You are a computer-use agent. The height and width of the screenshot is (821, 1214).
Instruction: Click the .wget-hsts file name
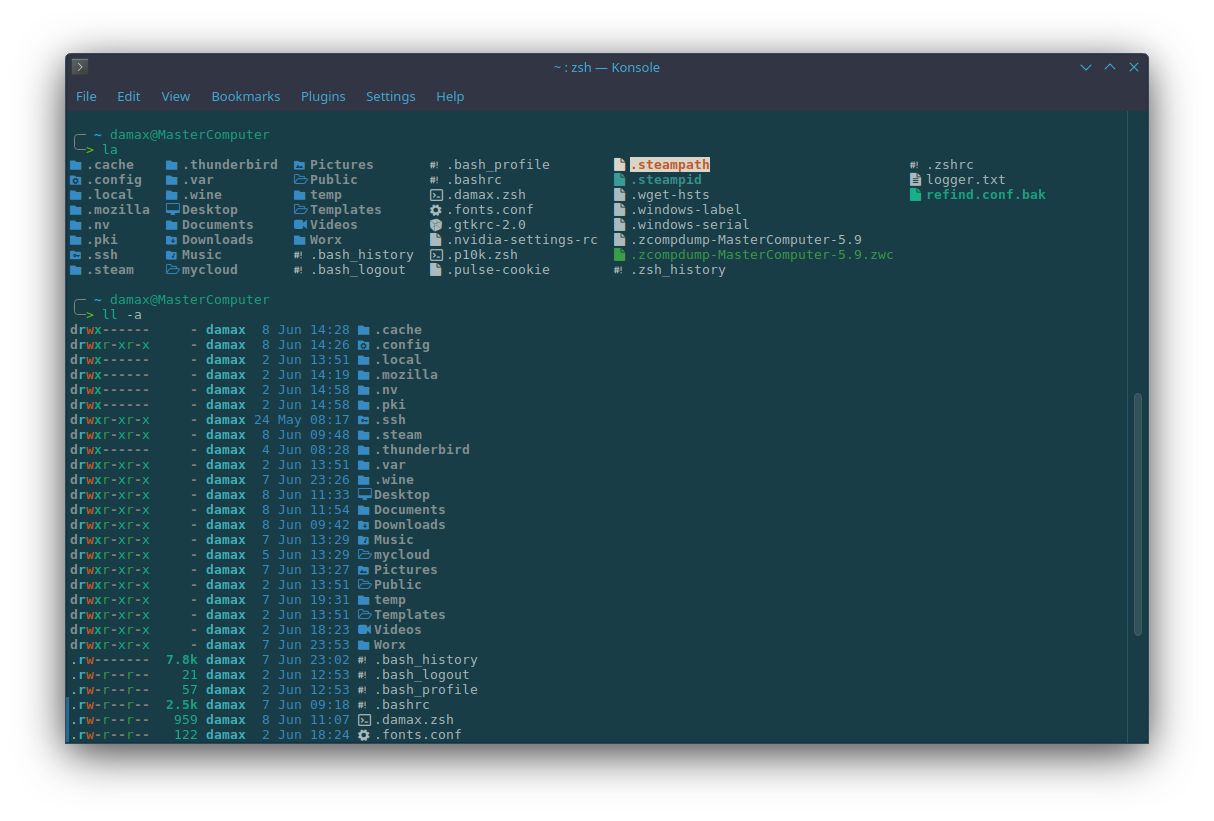tap(670, 195)
